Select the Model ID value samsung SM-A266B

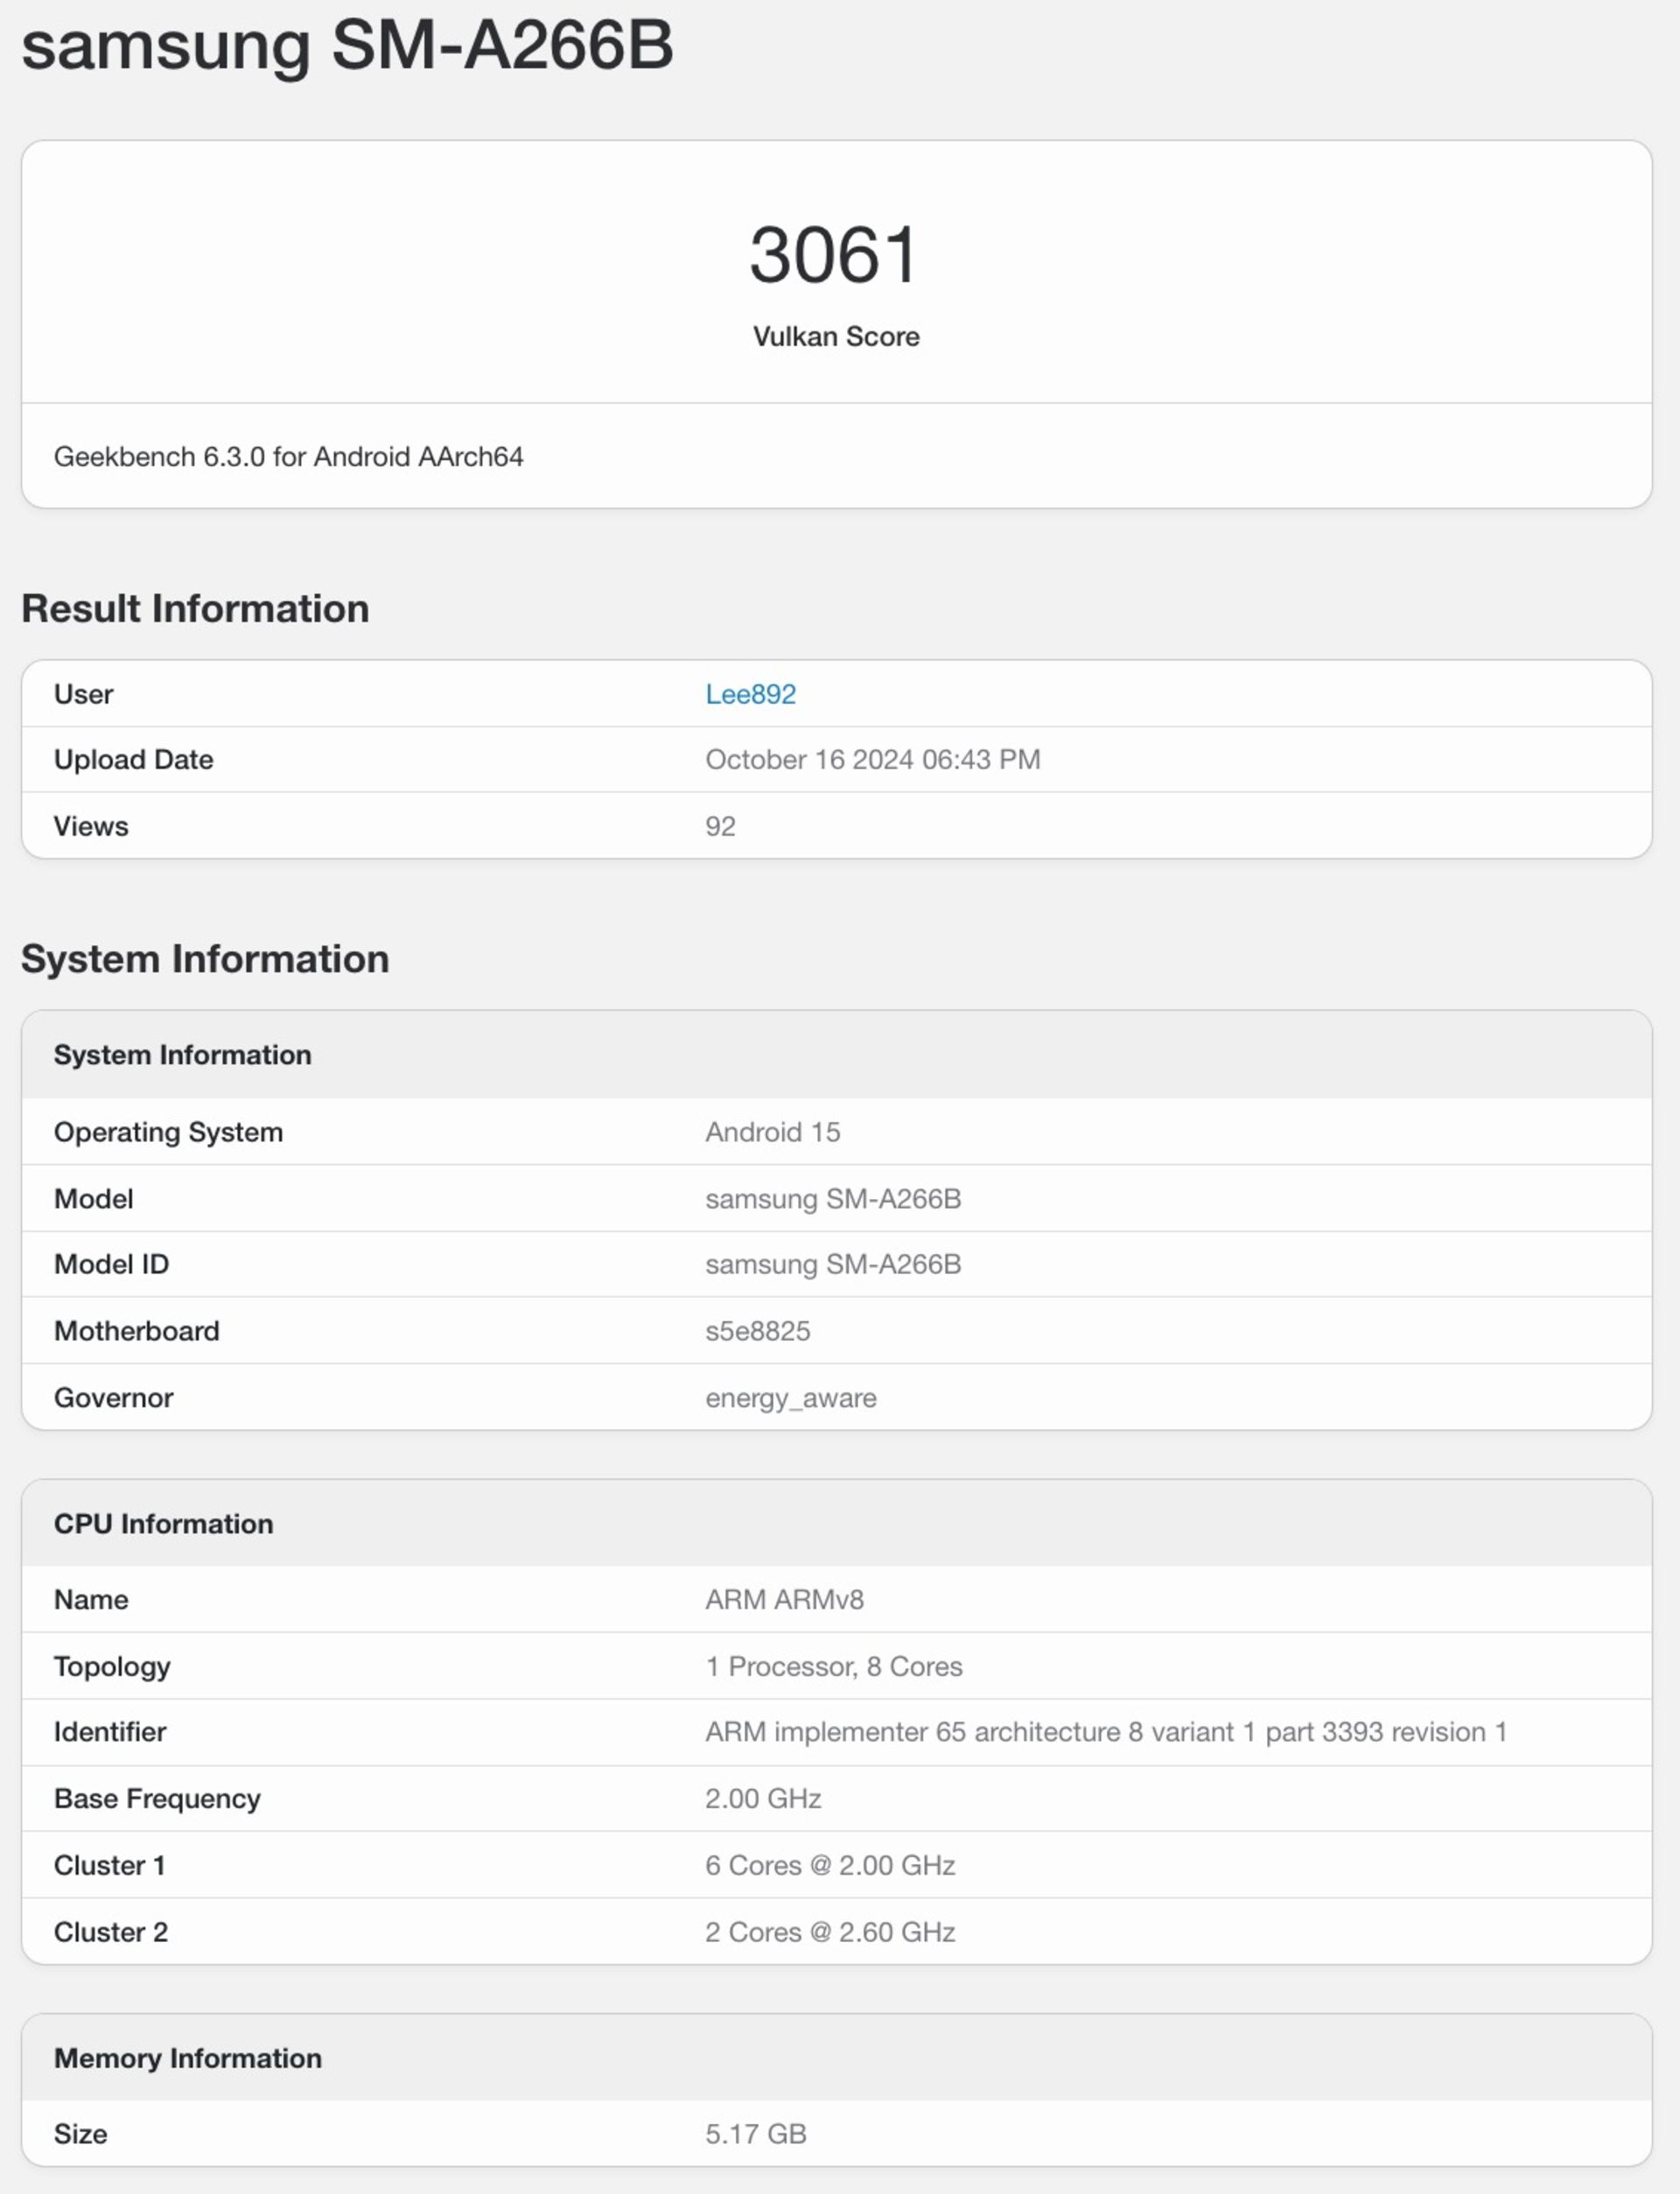click(x=832, y=1264)
